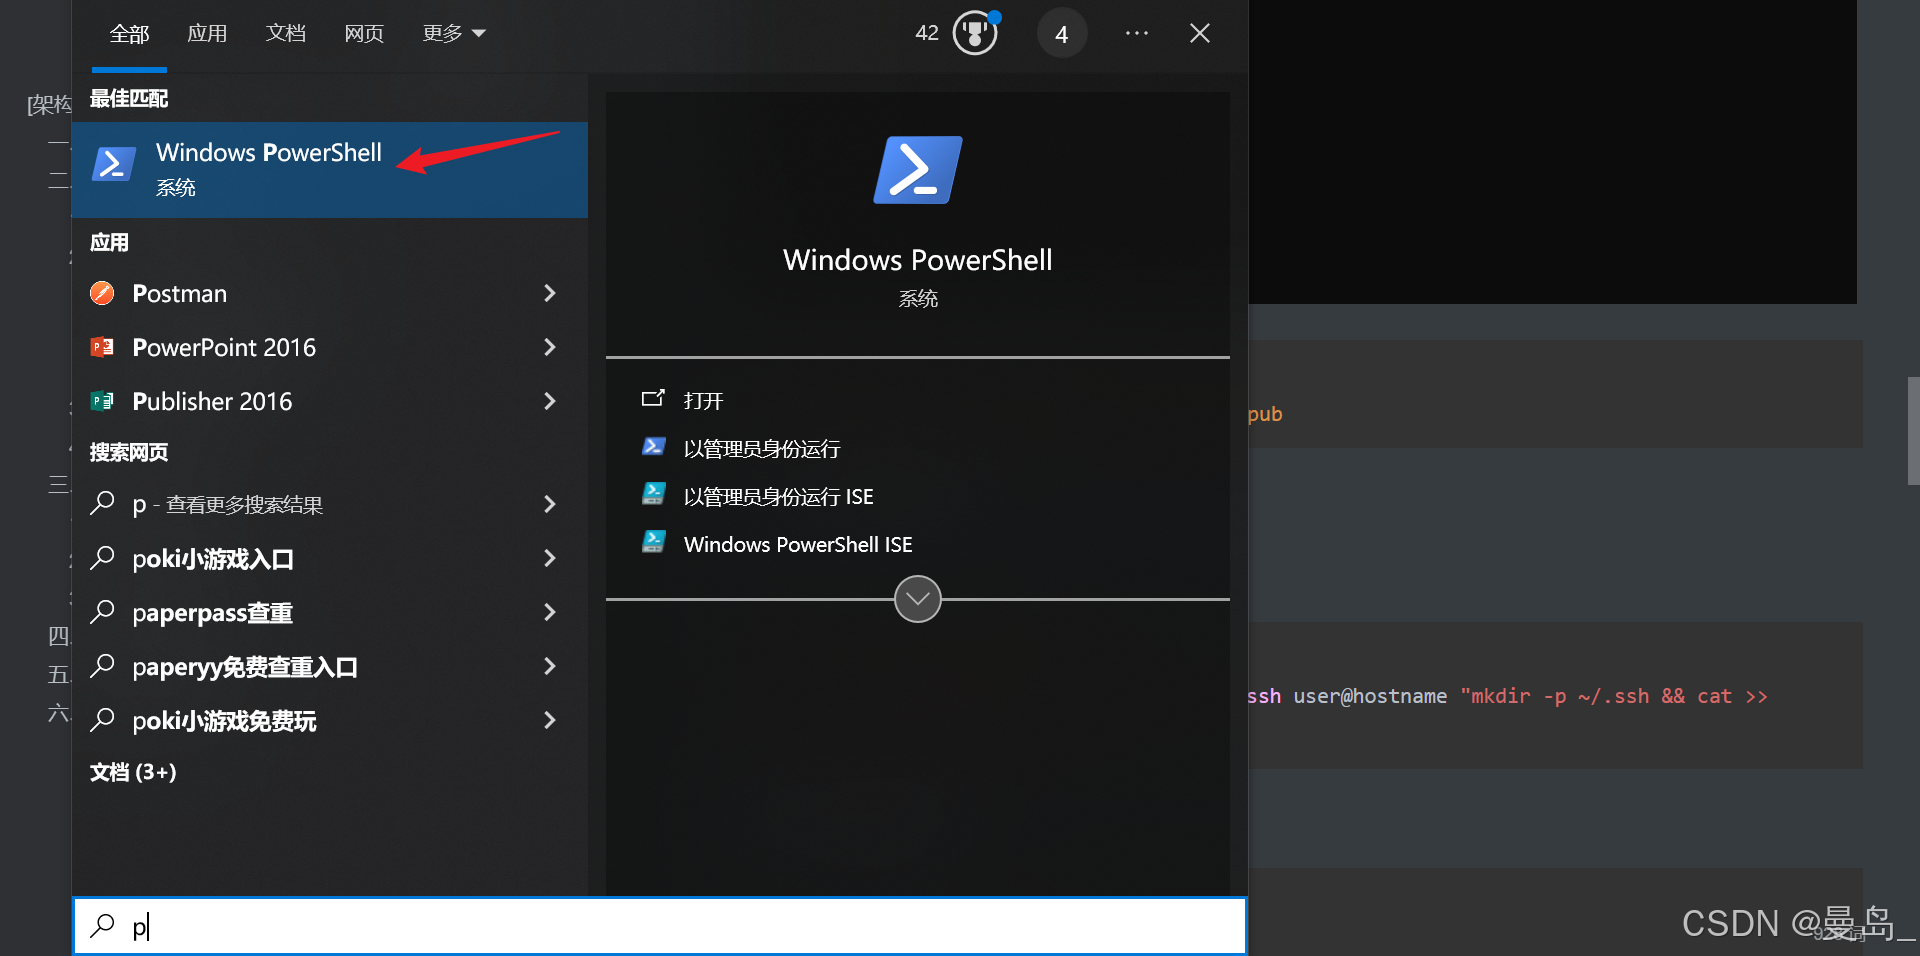This screenshot has height=956, width=1920.
Task: Select the poki小游戏入口 web suggestion
Action: tap(213, 559)
